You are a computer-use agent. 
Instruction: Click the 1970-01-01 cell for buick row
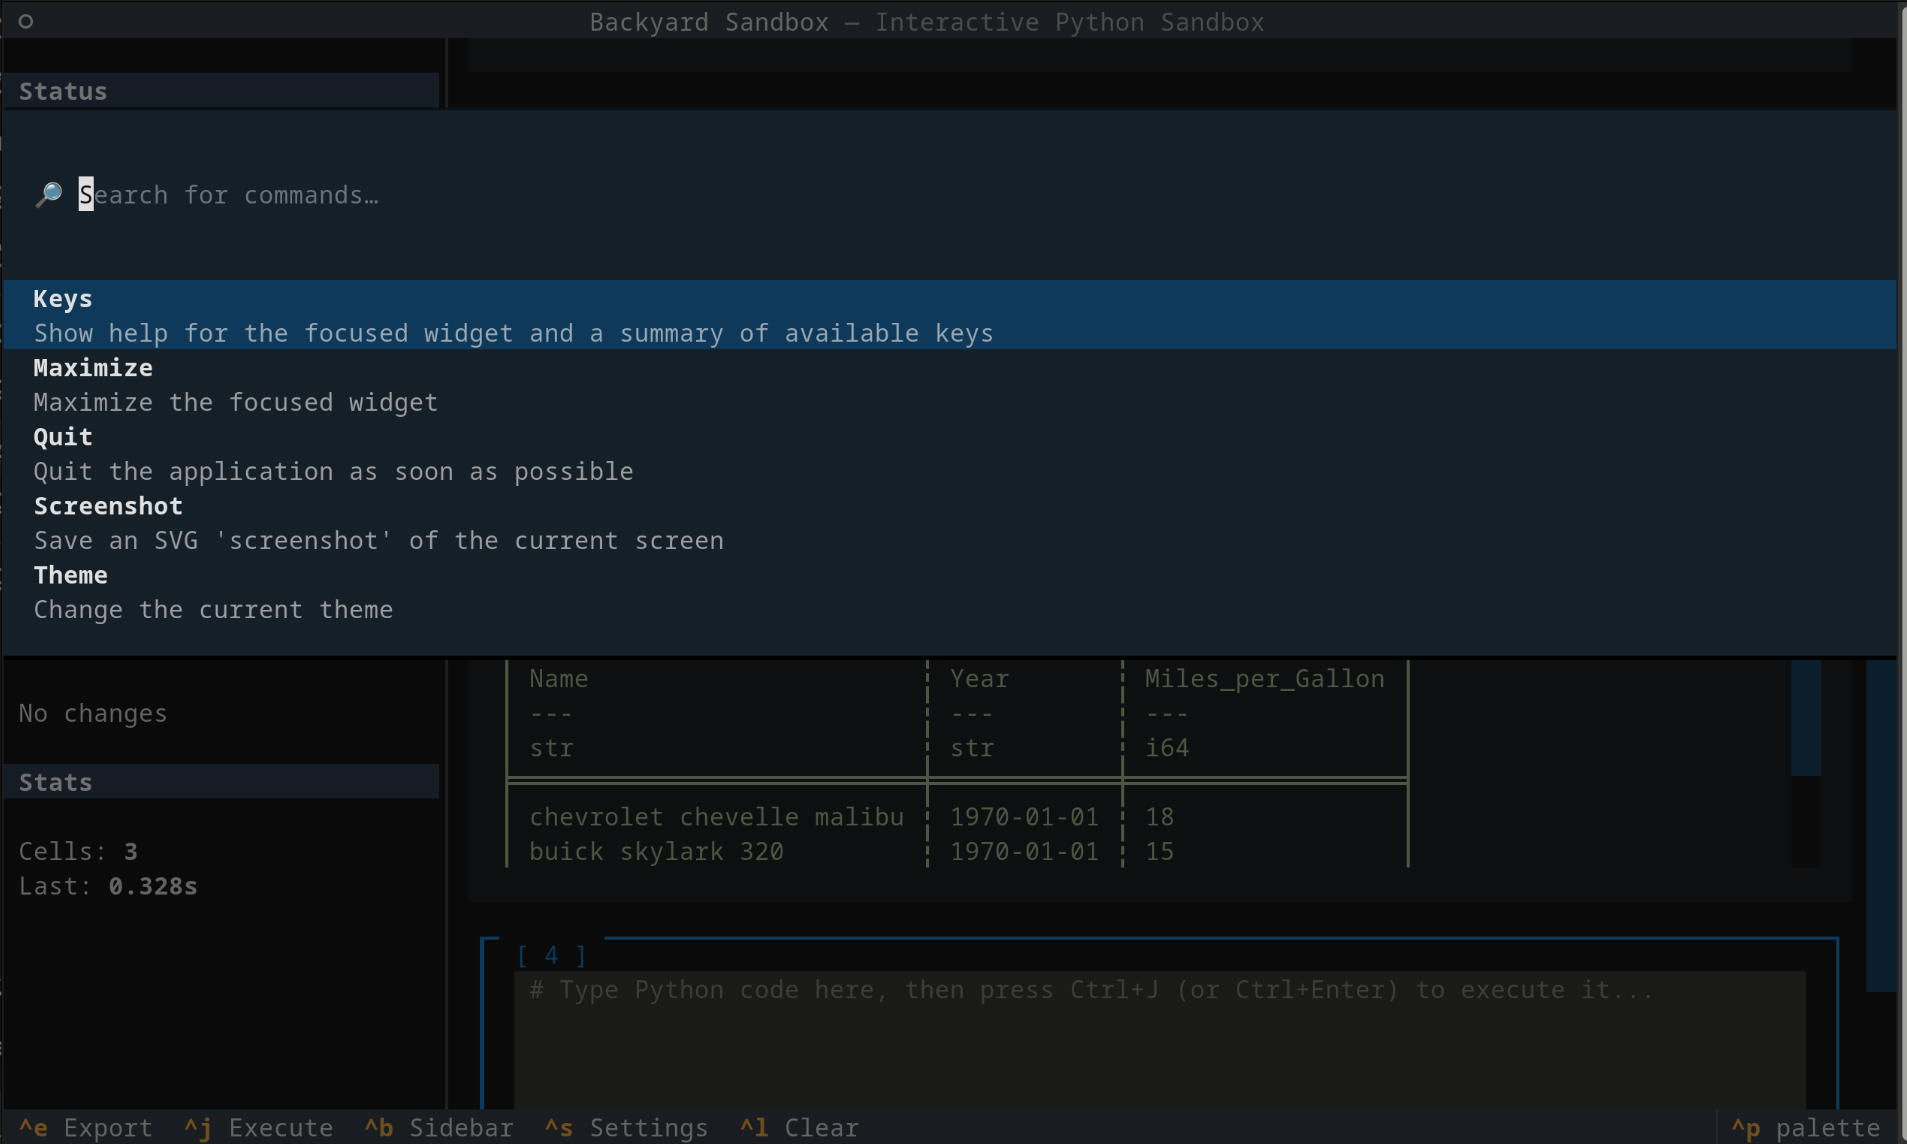pyautogui.click(x=1024, y=852)
